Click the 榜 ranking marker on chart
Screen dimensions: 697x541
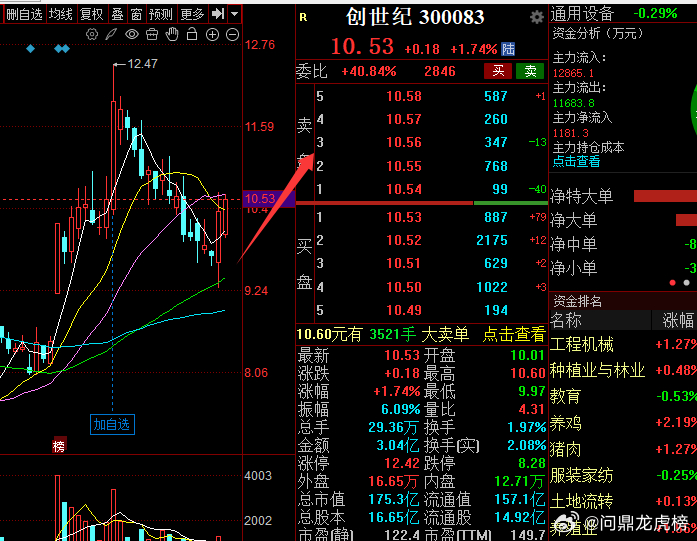click(59, 446)
